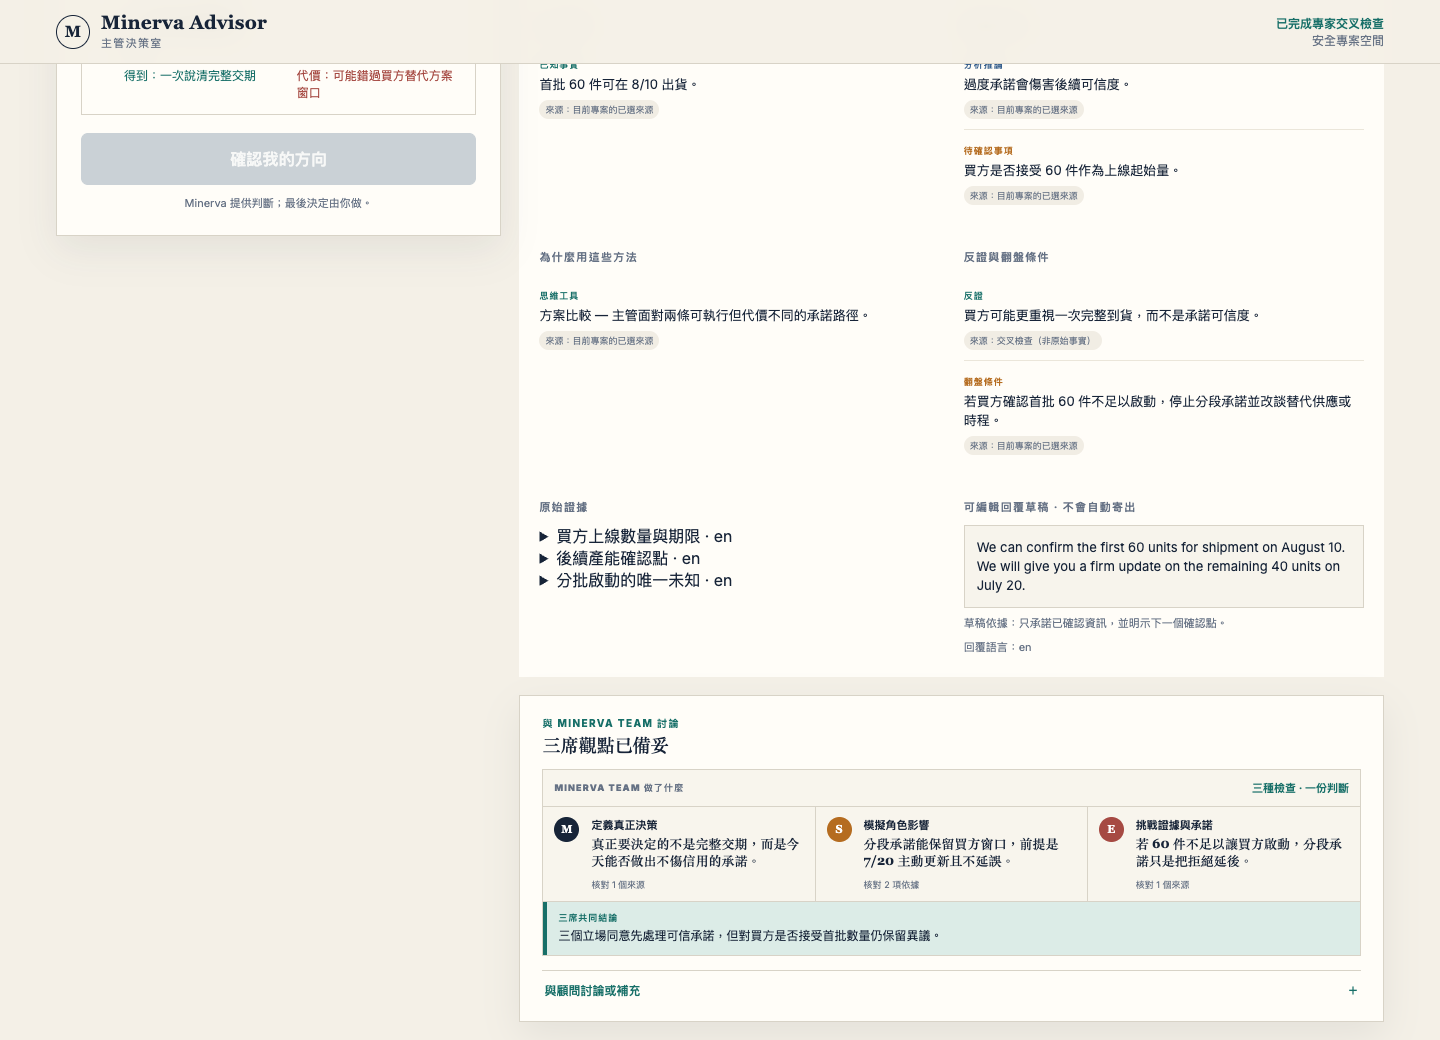
Task: Click the source tag under 首批 60 件可在 8/10 出貨
Action: [599, 110]
